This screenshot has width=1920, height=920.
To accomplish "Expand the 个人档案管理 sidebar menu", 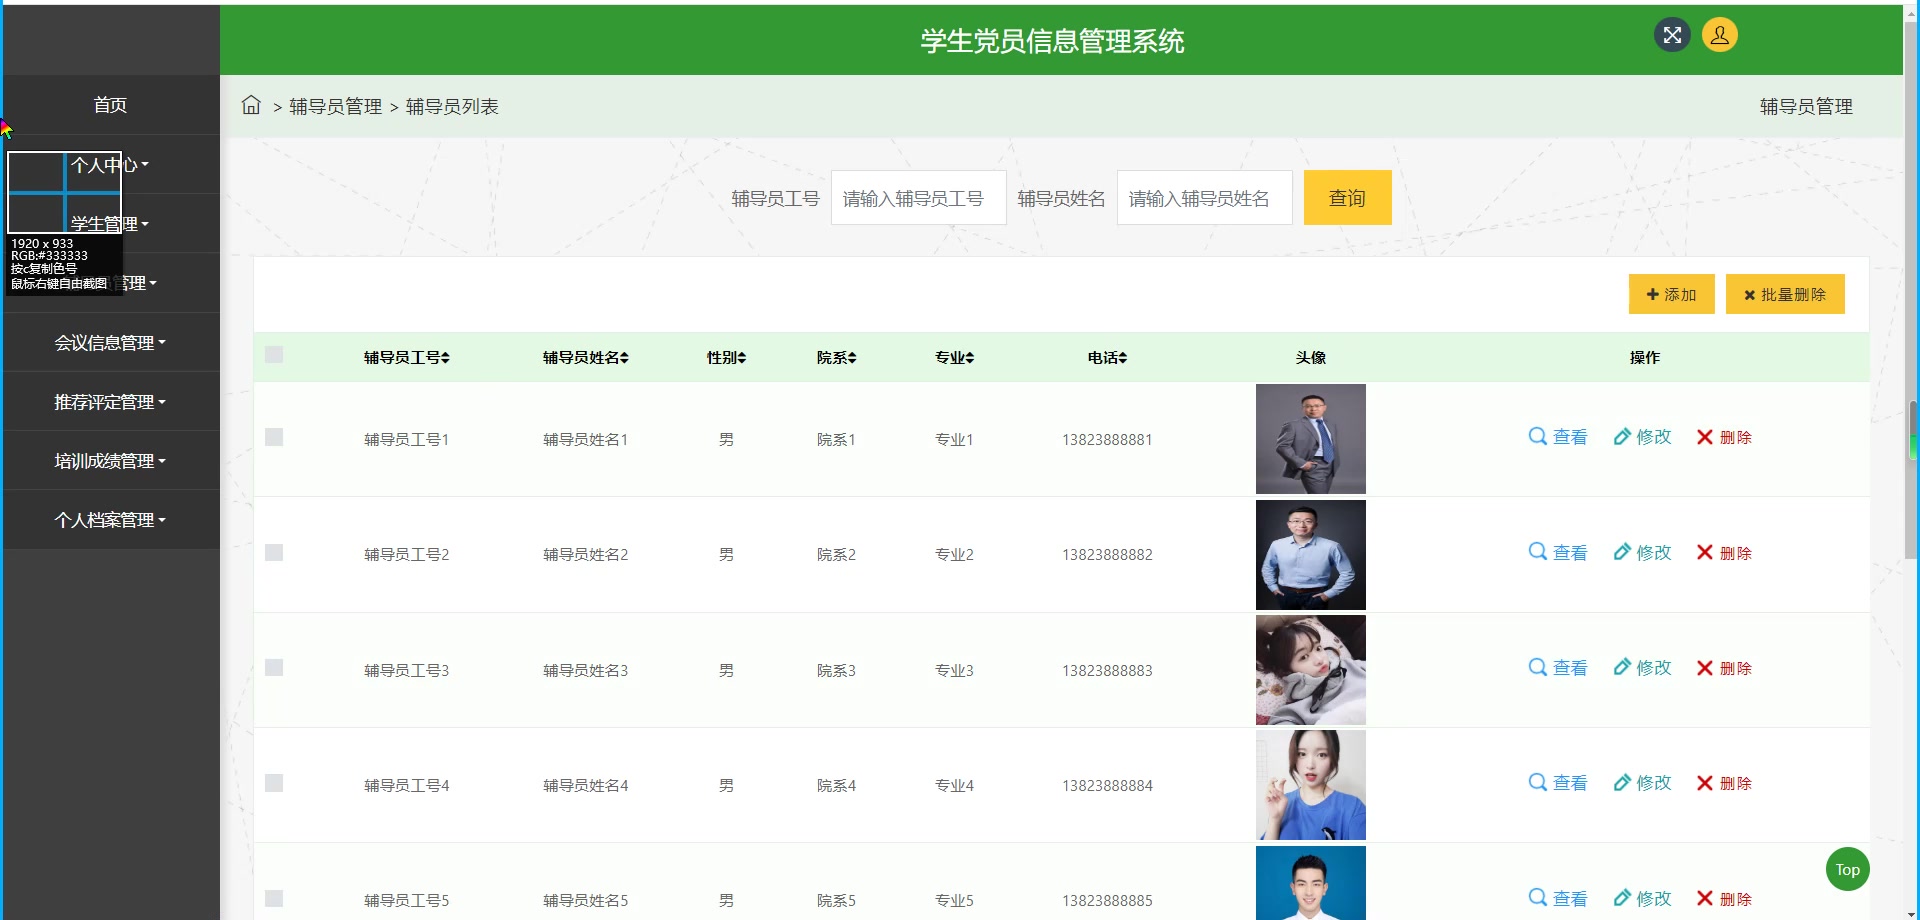I will pyautogui.click(x=110, y=519).
